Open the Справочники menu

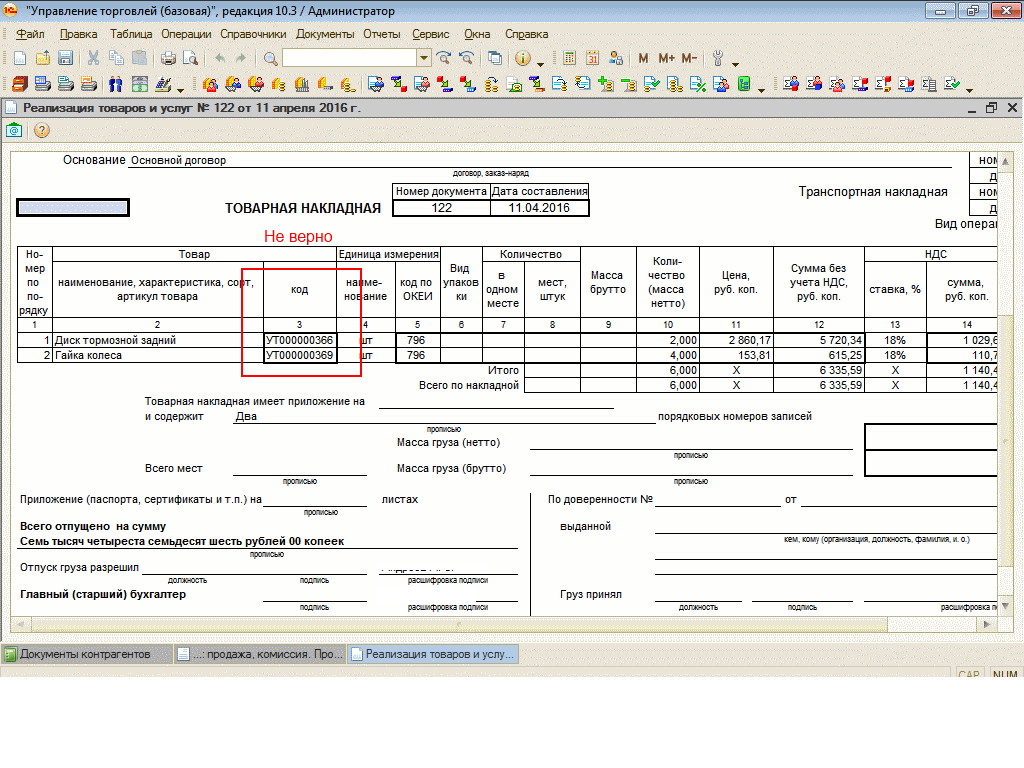click(x=253, y=34)
